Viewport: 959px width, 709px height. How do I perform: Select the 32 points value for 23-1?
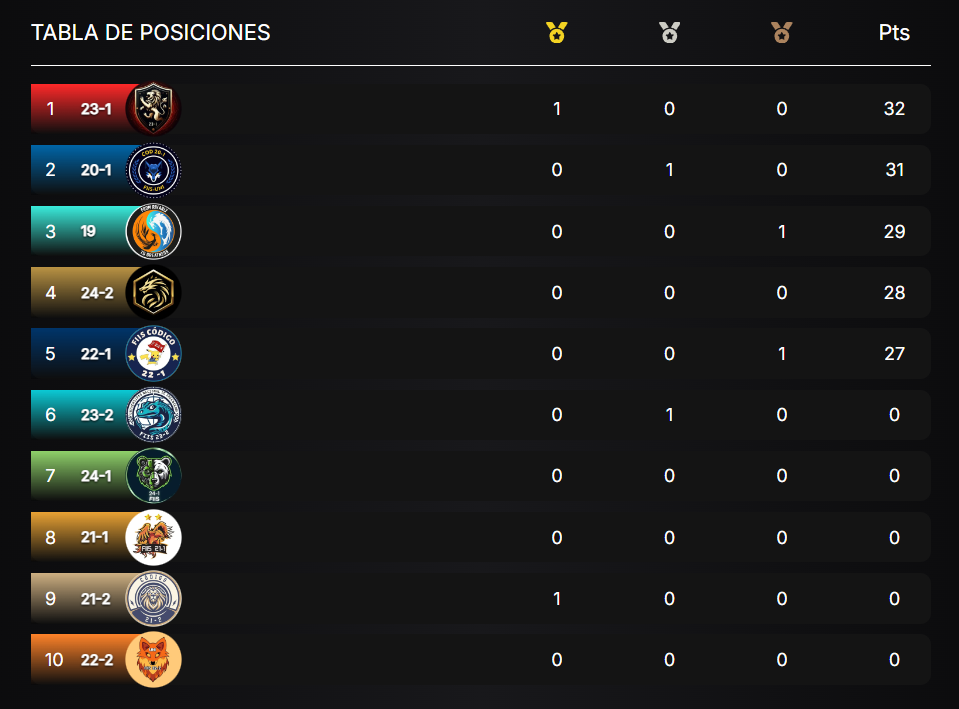(894, 108)
